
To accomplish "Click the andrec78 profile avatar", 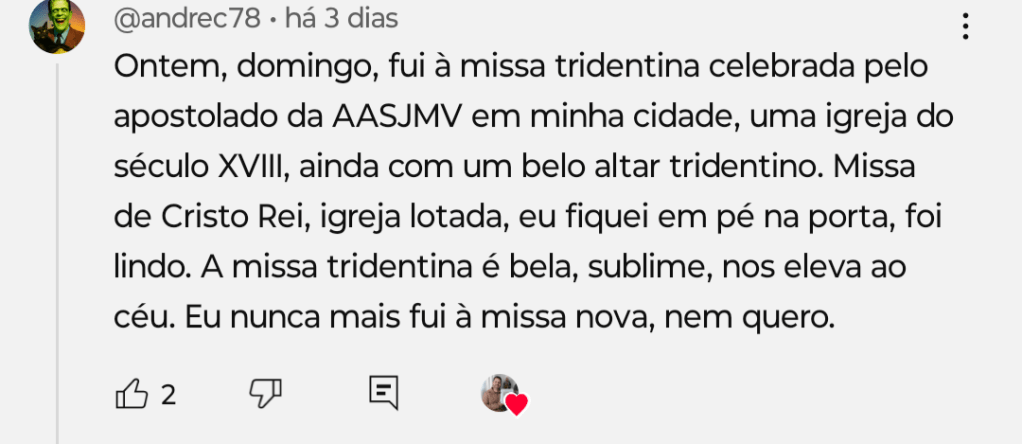I will (57, 26).
